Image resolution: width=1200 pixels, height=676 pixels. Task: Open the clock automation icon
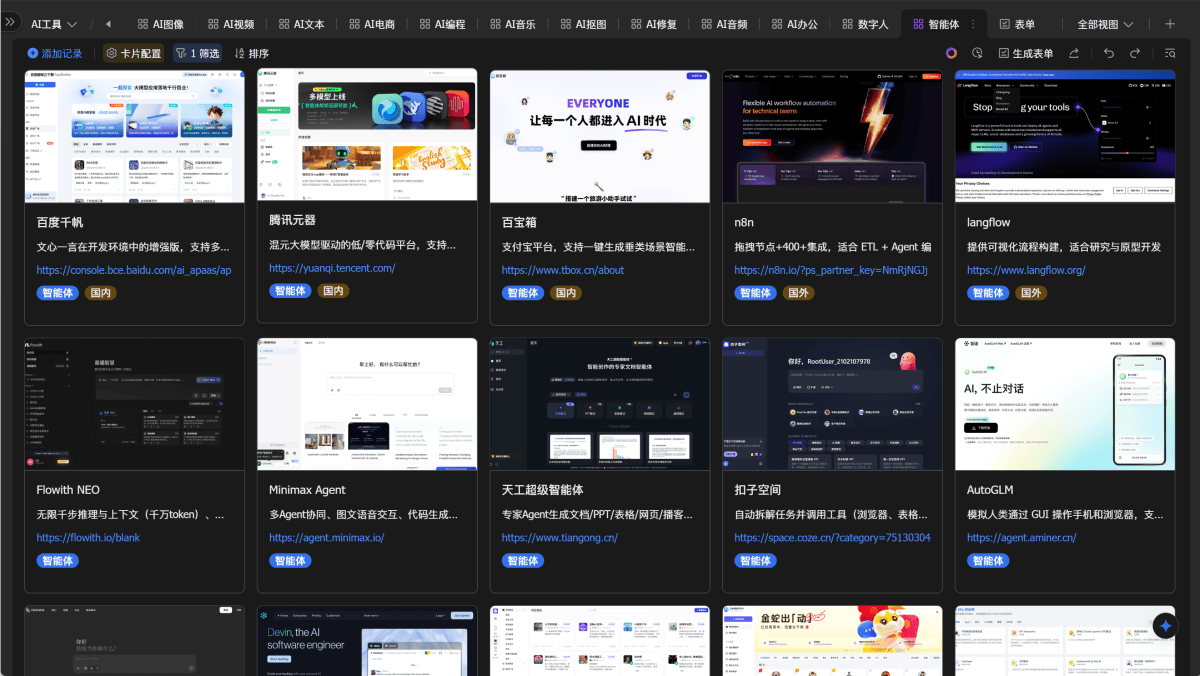[x=979, y=53]
